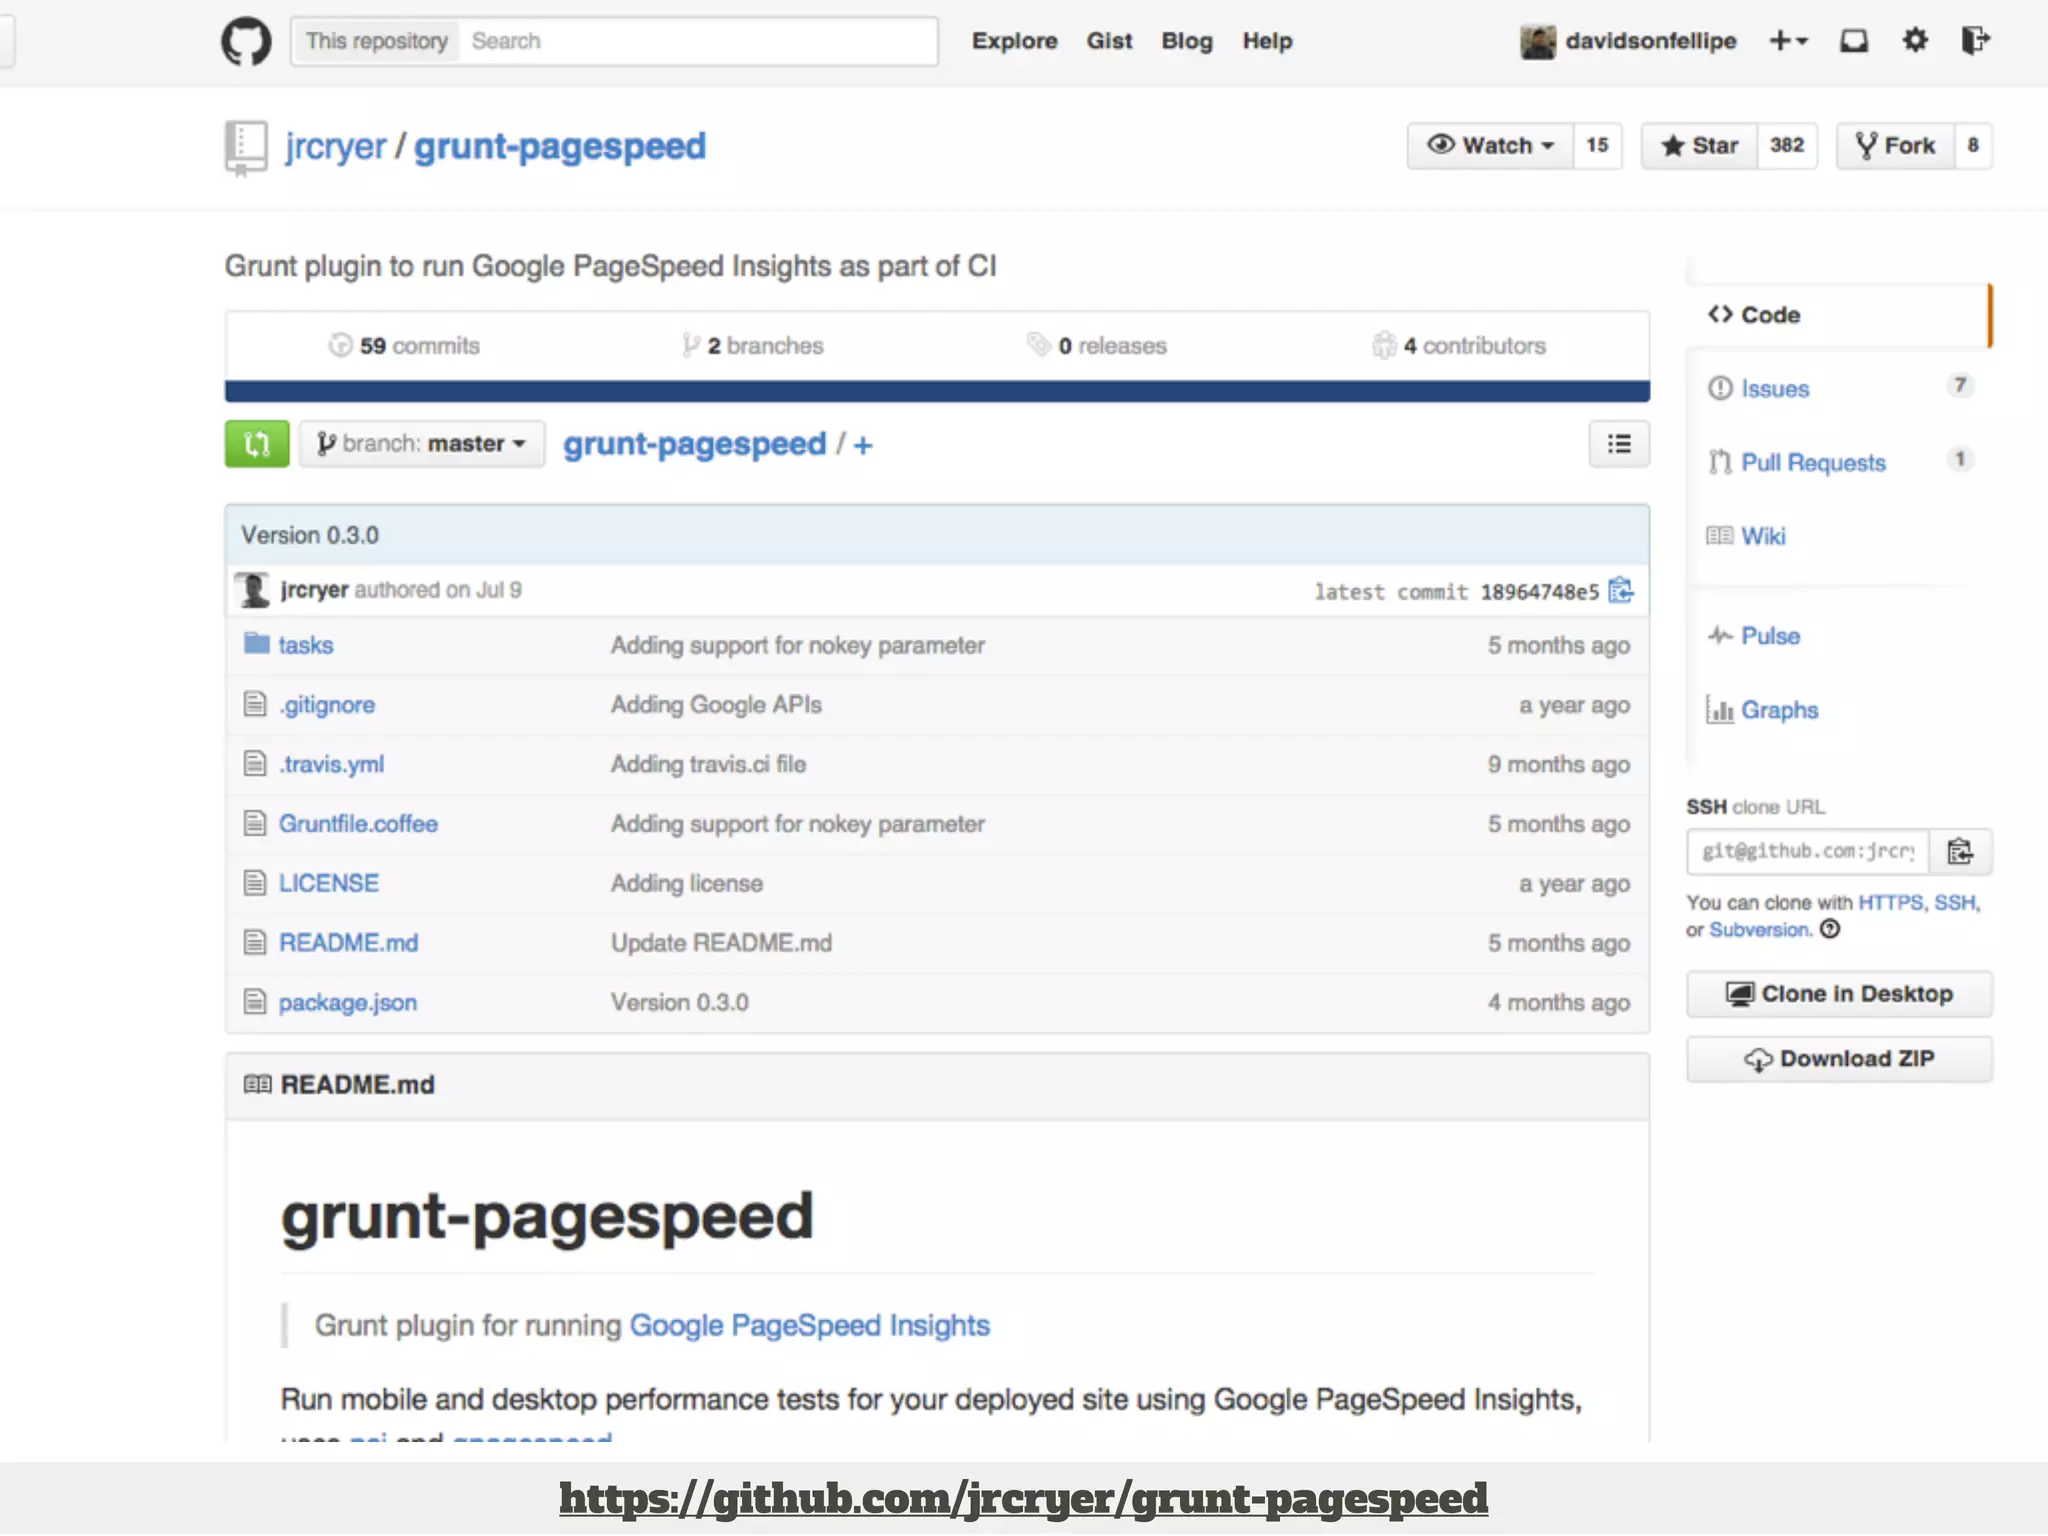The height and width of the screenshot is (1536, 2048).
Task: Switch clone URL to SSH link
Action: tap(1955, 902)
